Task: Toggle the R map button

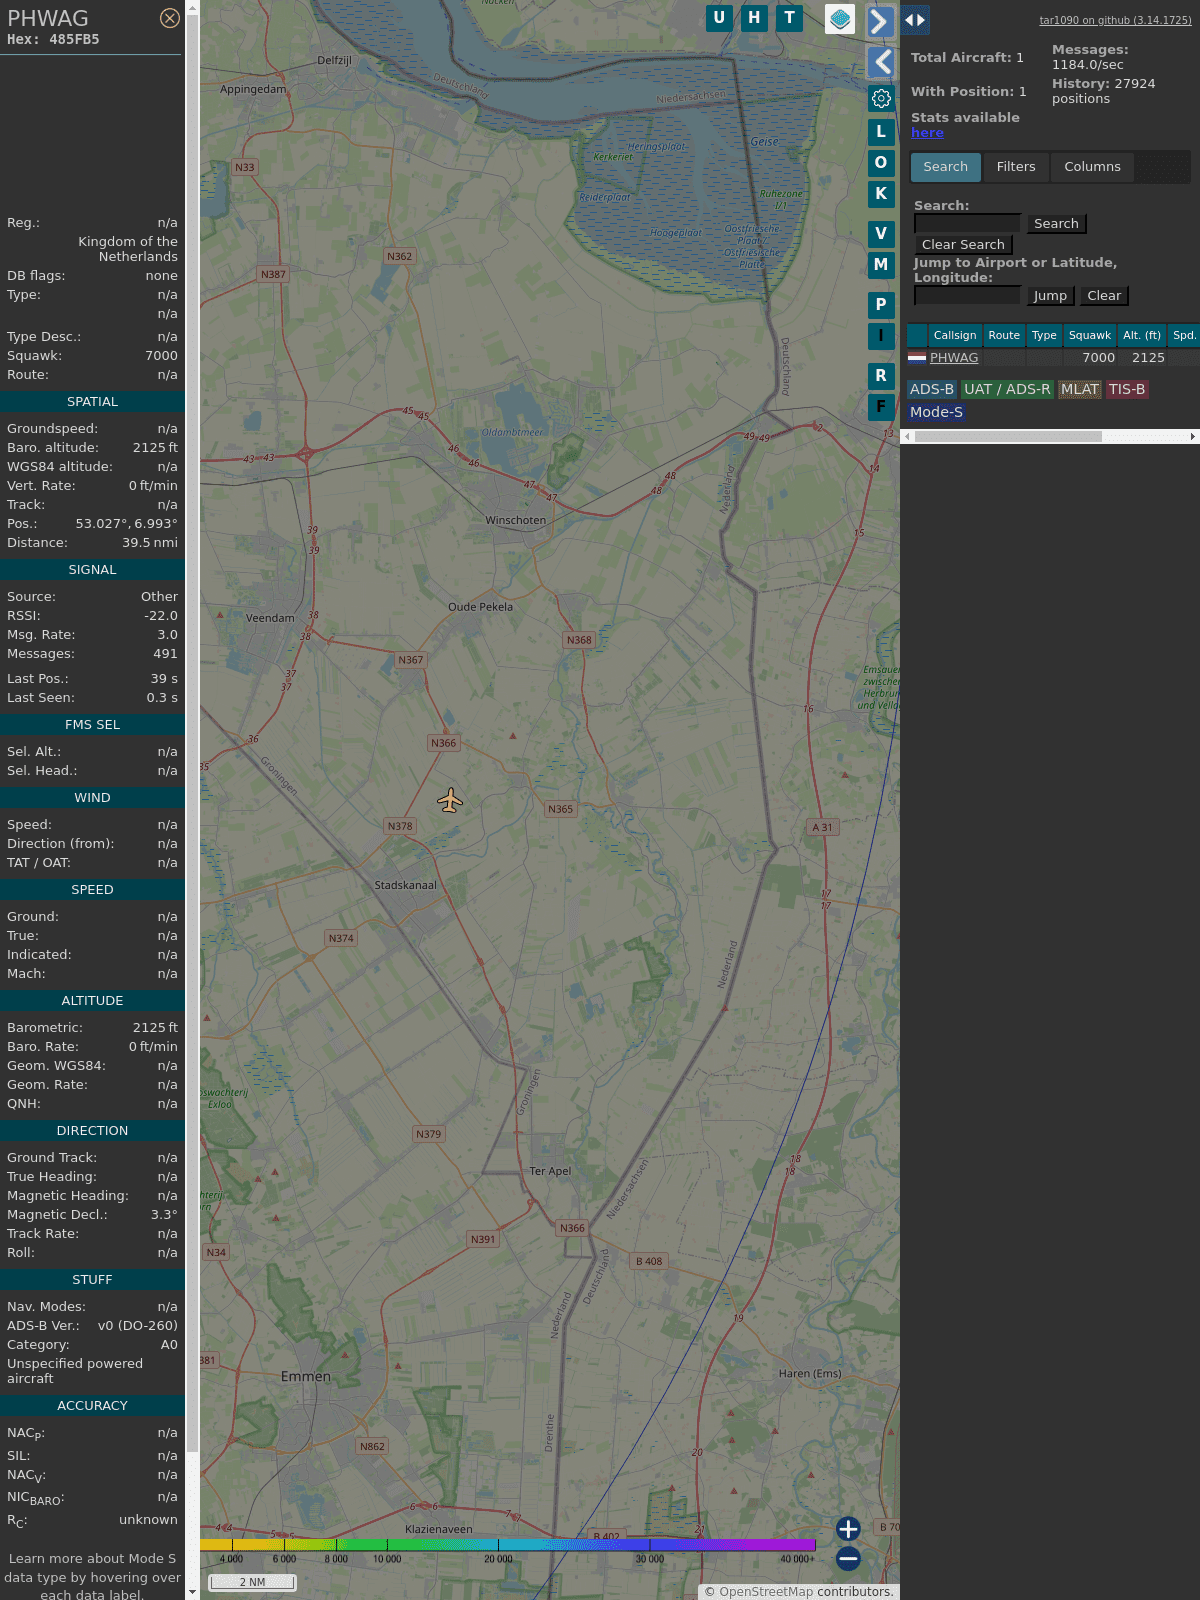Action: 881,376
